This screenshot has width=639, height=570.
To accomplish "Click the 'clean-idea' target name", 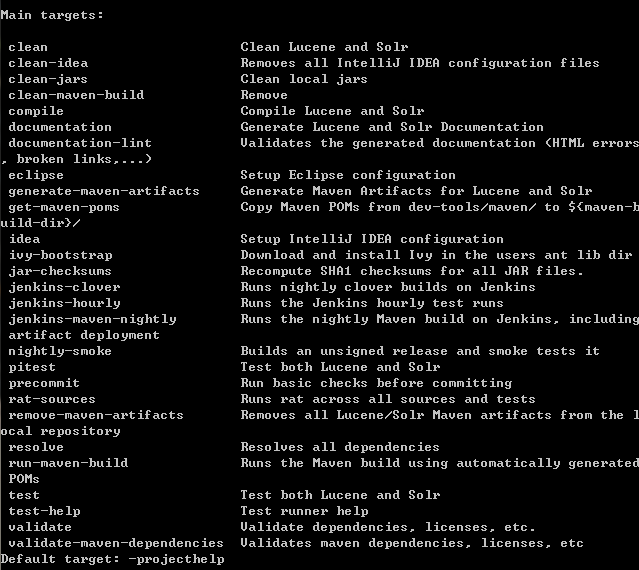I will pos(48,63).
